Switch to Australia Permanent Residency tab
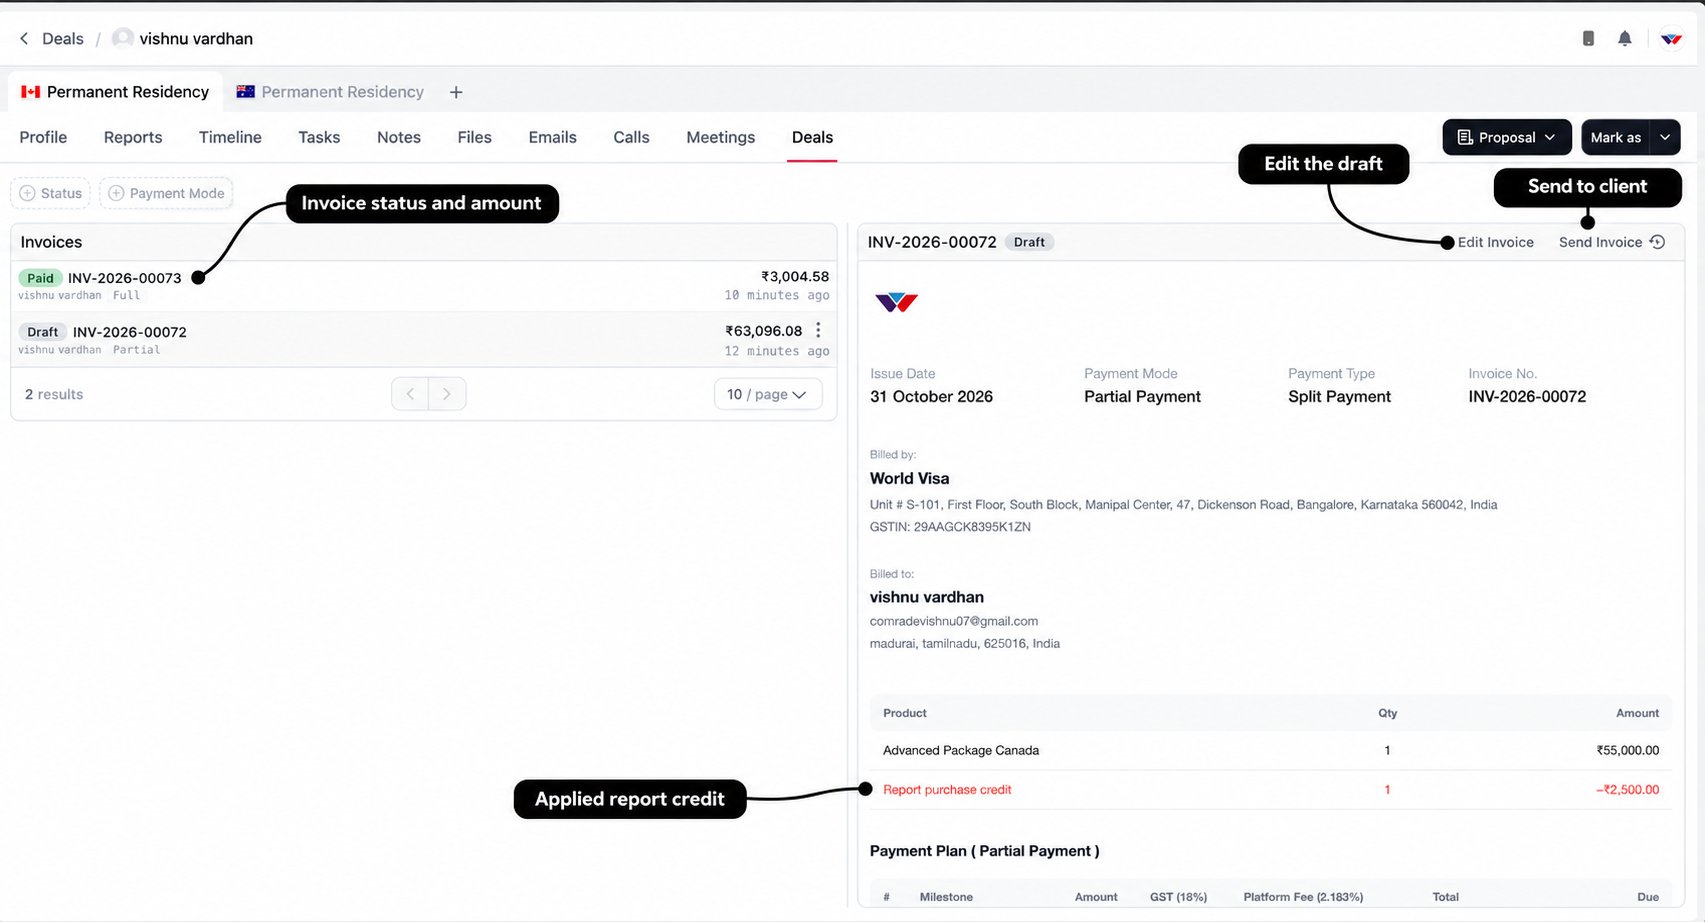The image size is (1705, 922). [330, 92]
